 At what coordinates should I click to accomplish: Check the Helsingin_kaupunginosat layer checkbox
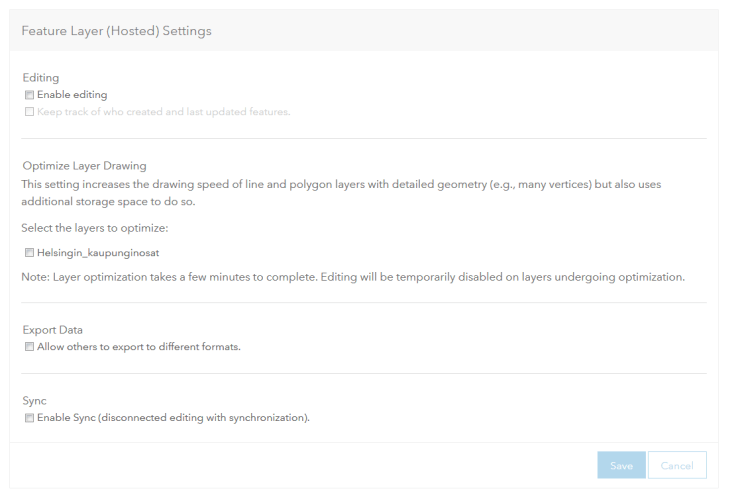click(29, 253)
